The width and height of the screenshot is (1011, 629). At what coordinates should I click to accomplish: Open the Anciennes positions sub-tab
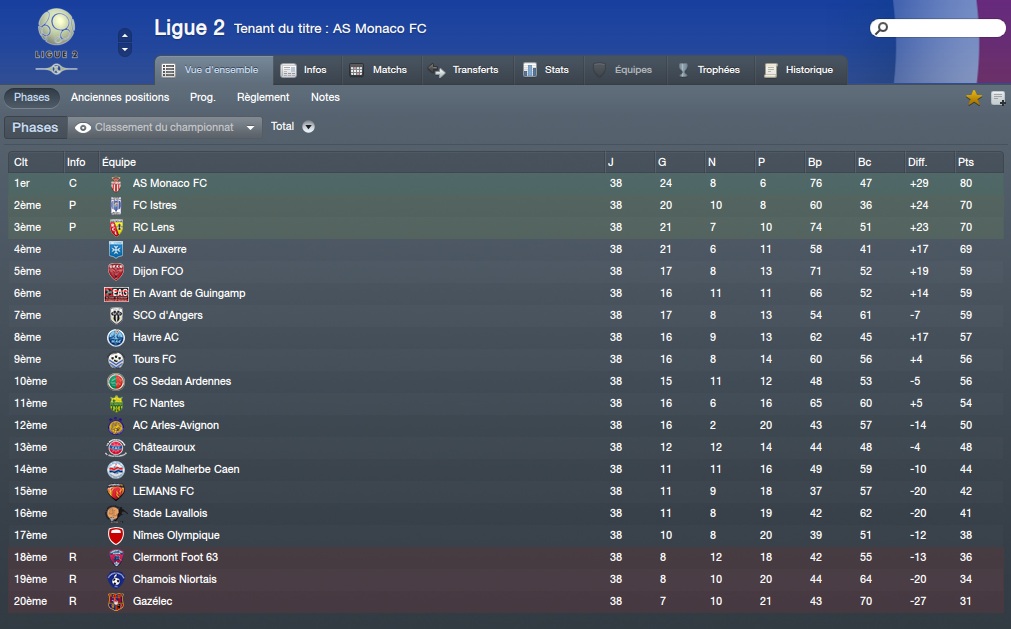120,97
